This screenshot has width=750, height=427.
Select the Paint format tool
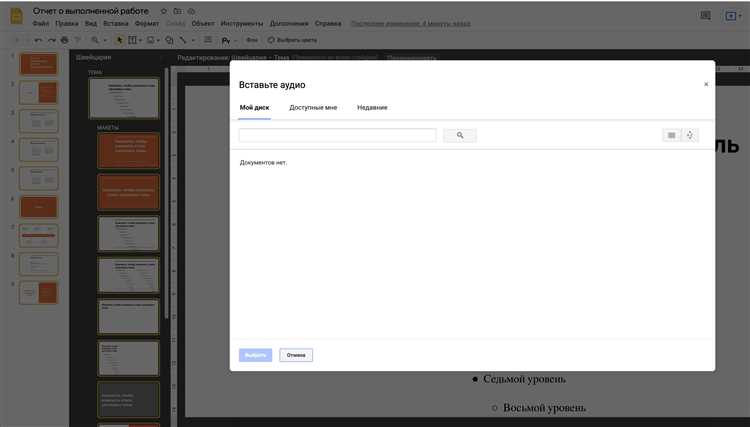click(x=78, y=41)
